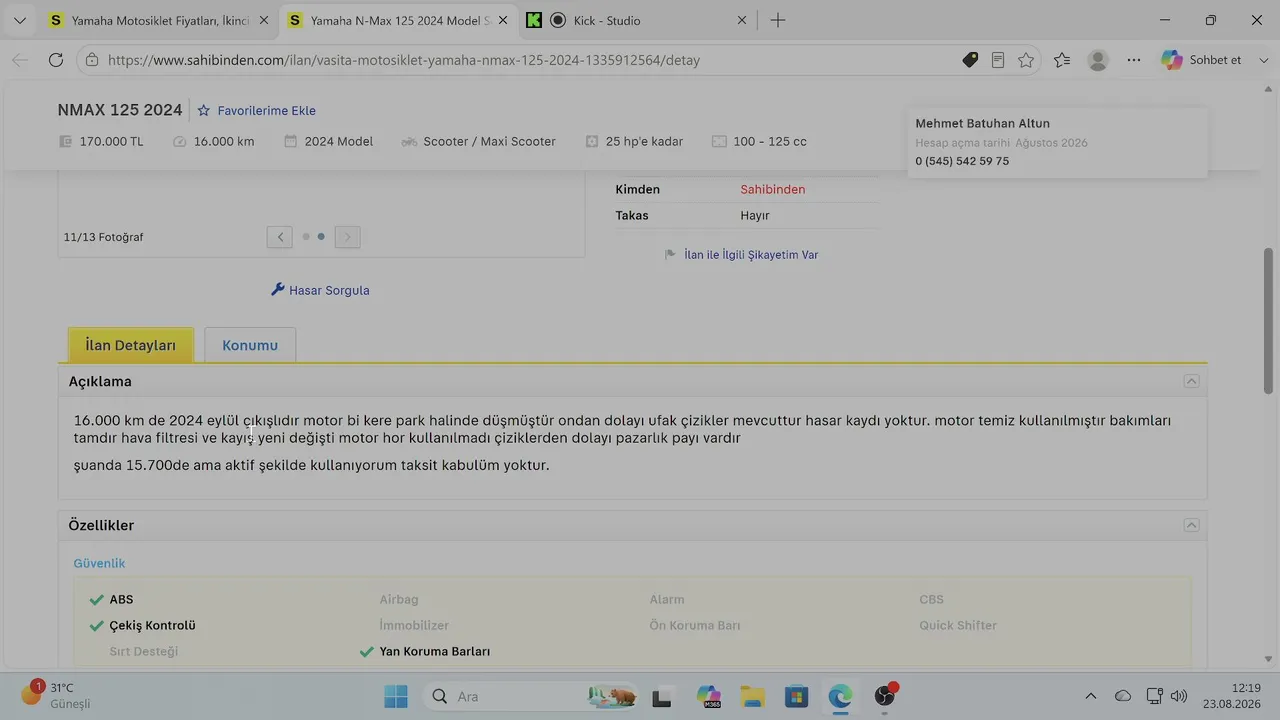Open Microsoft Store from the taskbar
The height and width of the screenshot is (720, 1280).
point(796,696)
